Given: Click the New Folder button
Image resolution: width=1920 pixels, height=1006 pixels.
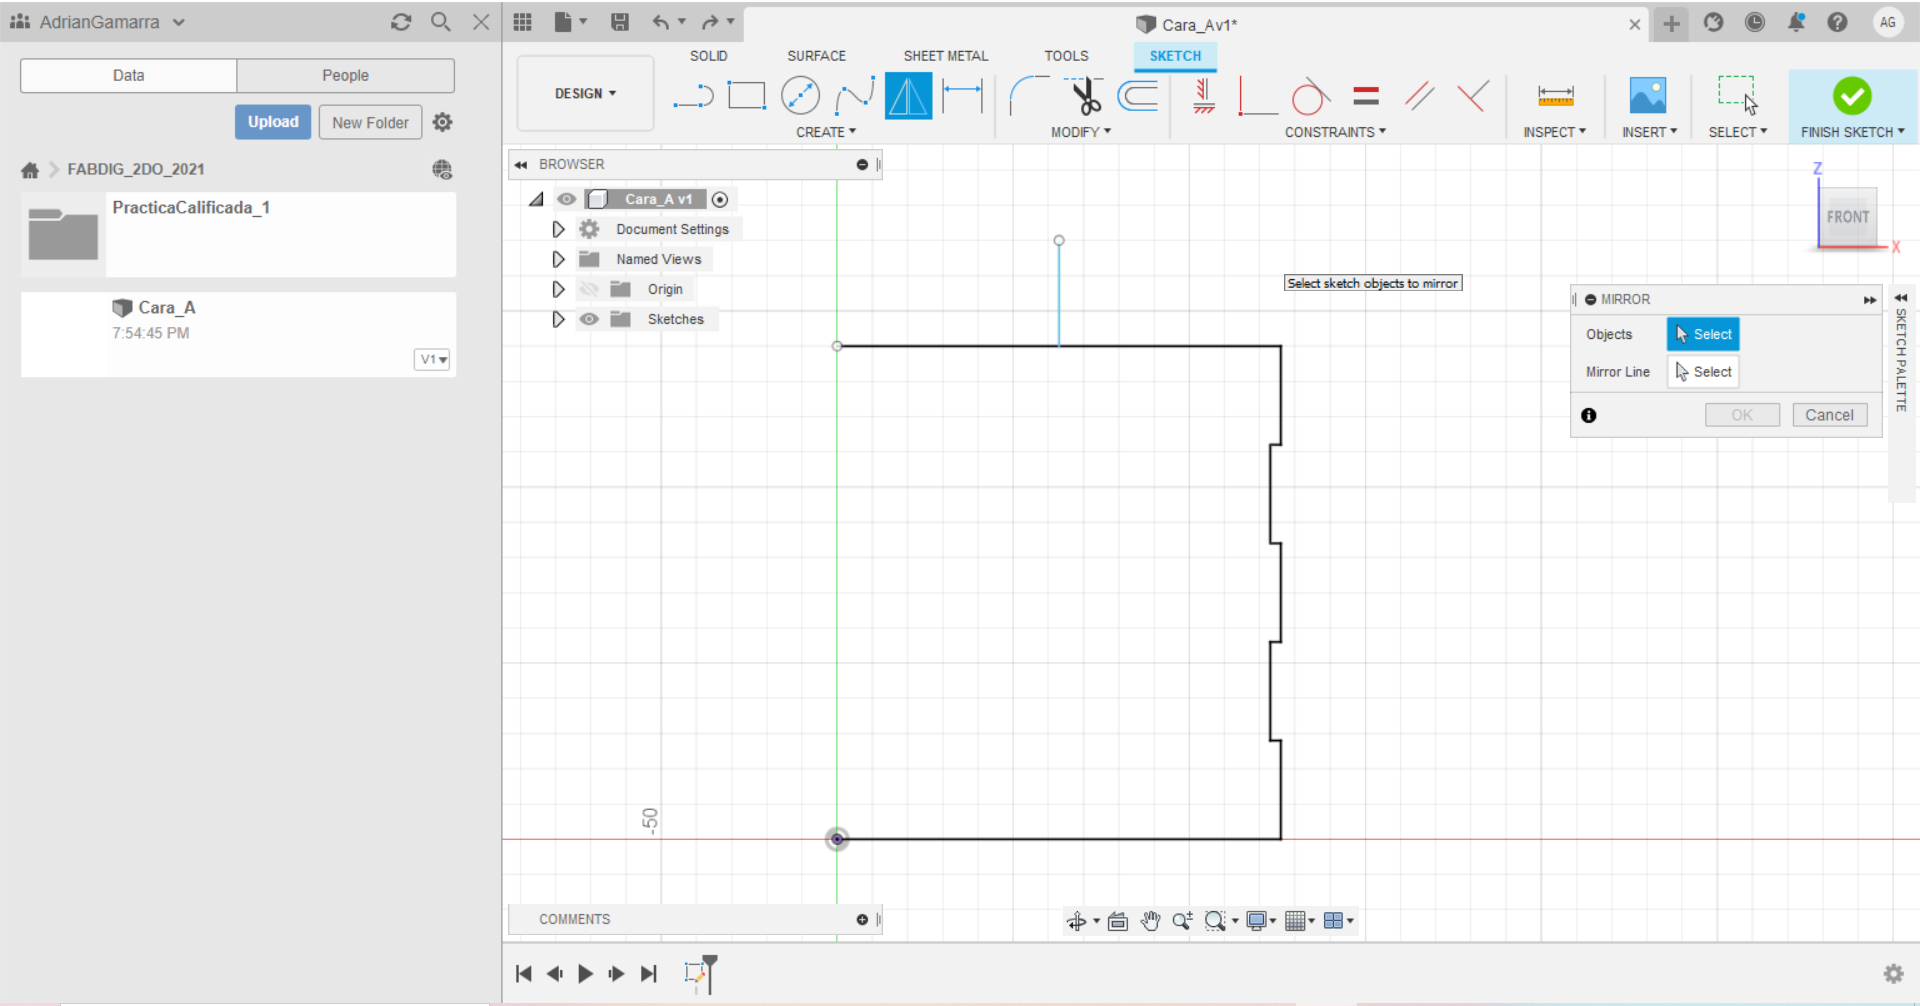Looking at the screenshot, I should point(370,122).
